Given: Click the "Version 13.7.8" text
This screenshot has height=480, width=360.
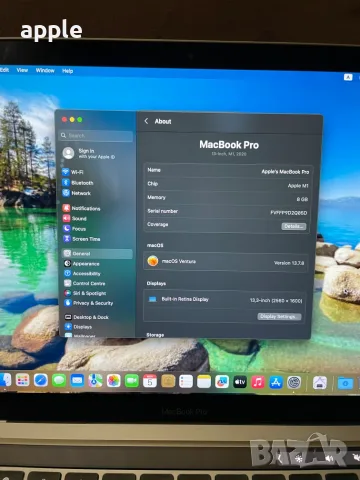Looking at the screenshot, I should [289, 263].
